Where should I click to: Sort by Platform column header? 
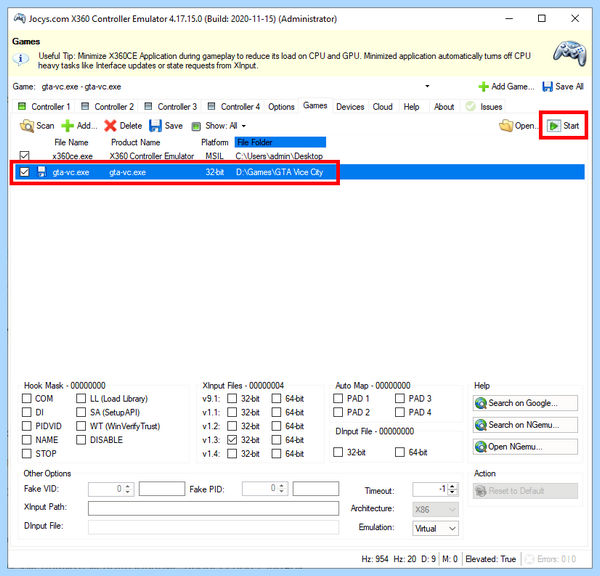pos(215,142)
